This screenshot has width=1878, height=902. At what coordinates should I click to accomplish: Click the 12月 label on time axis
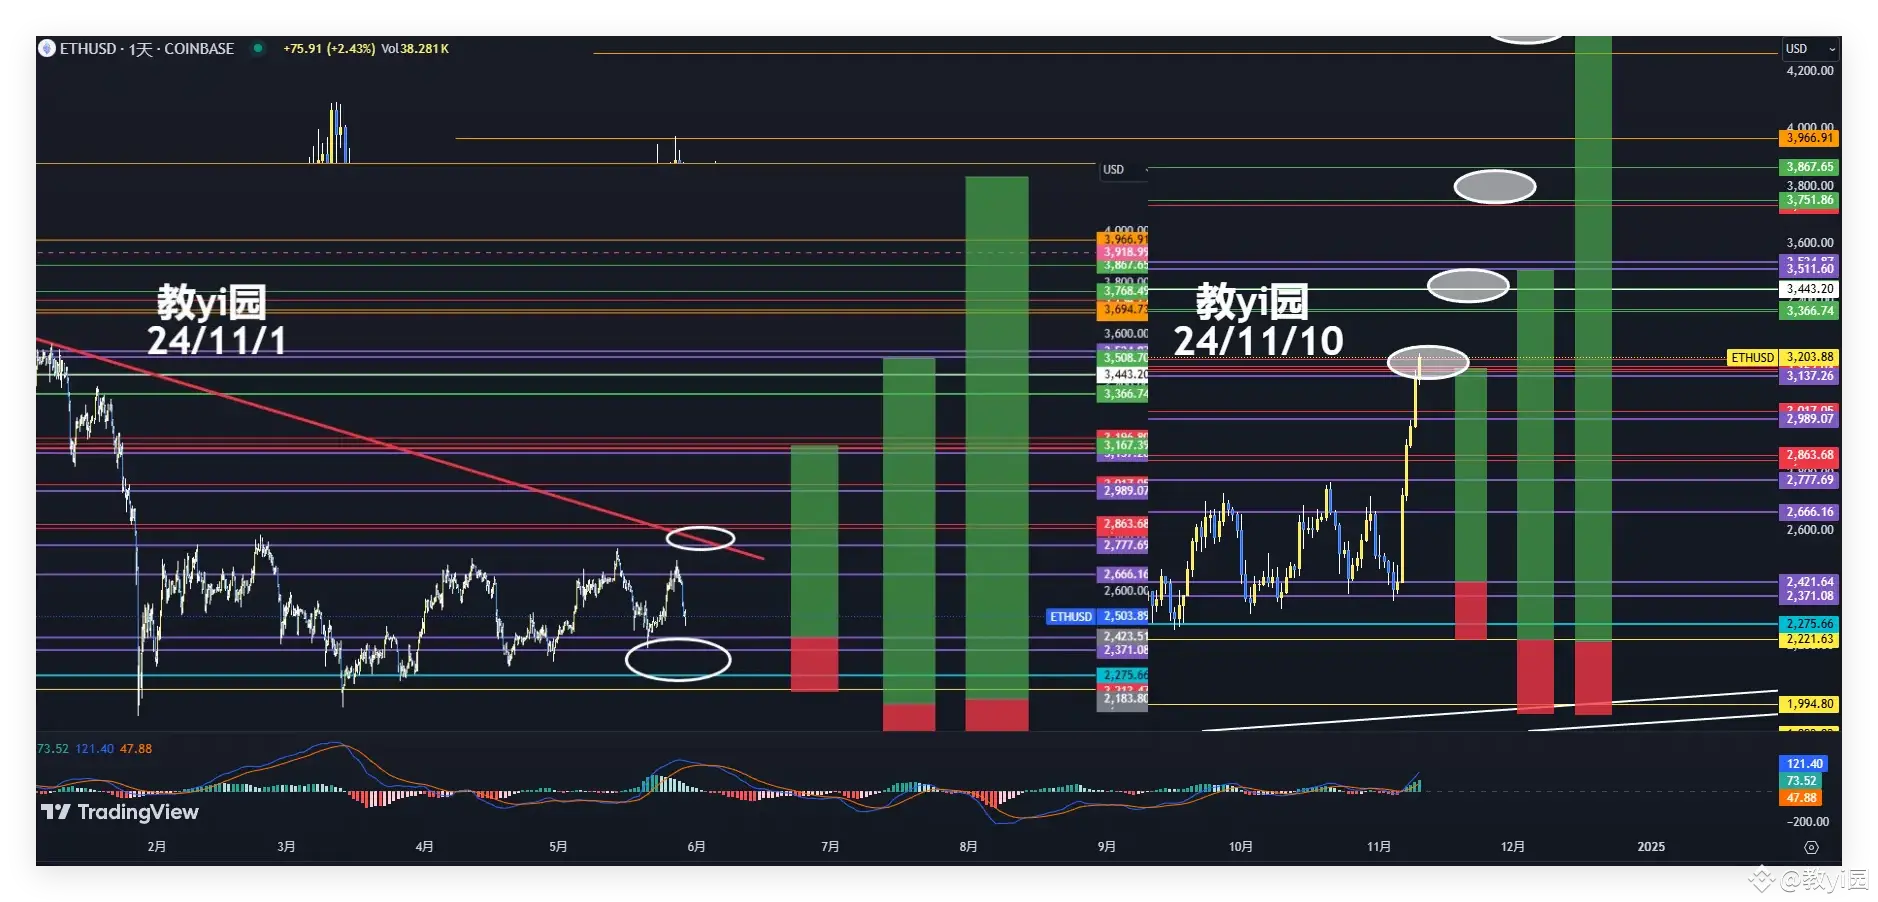pos(1513,847)
